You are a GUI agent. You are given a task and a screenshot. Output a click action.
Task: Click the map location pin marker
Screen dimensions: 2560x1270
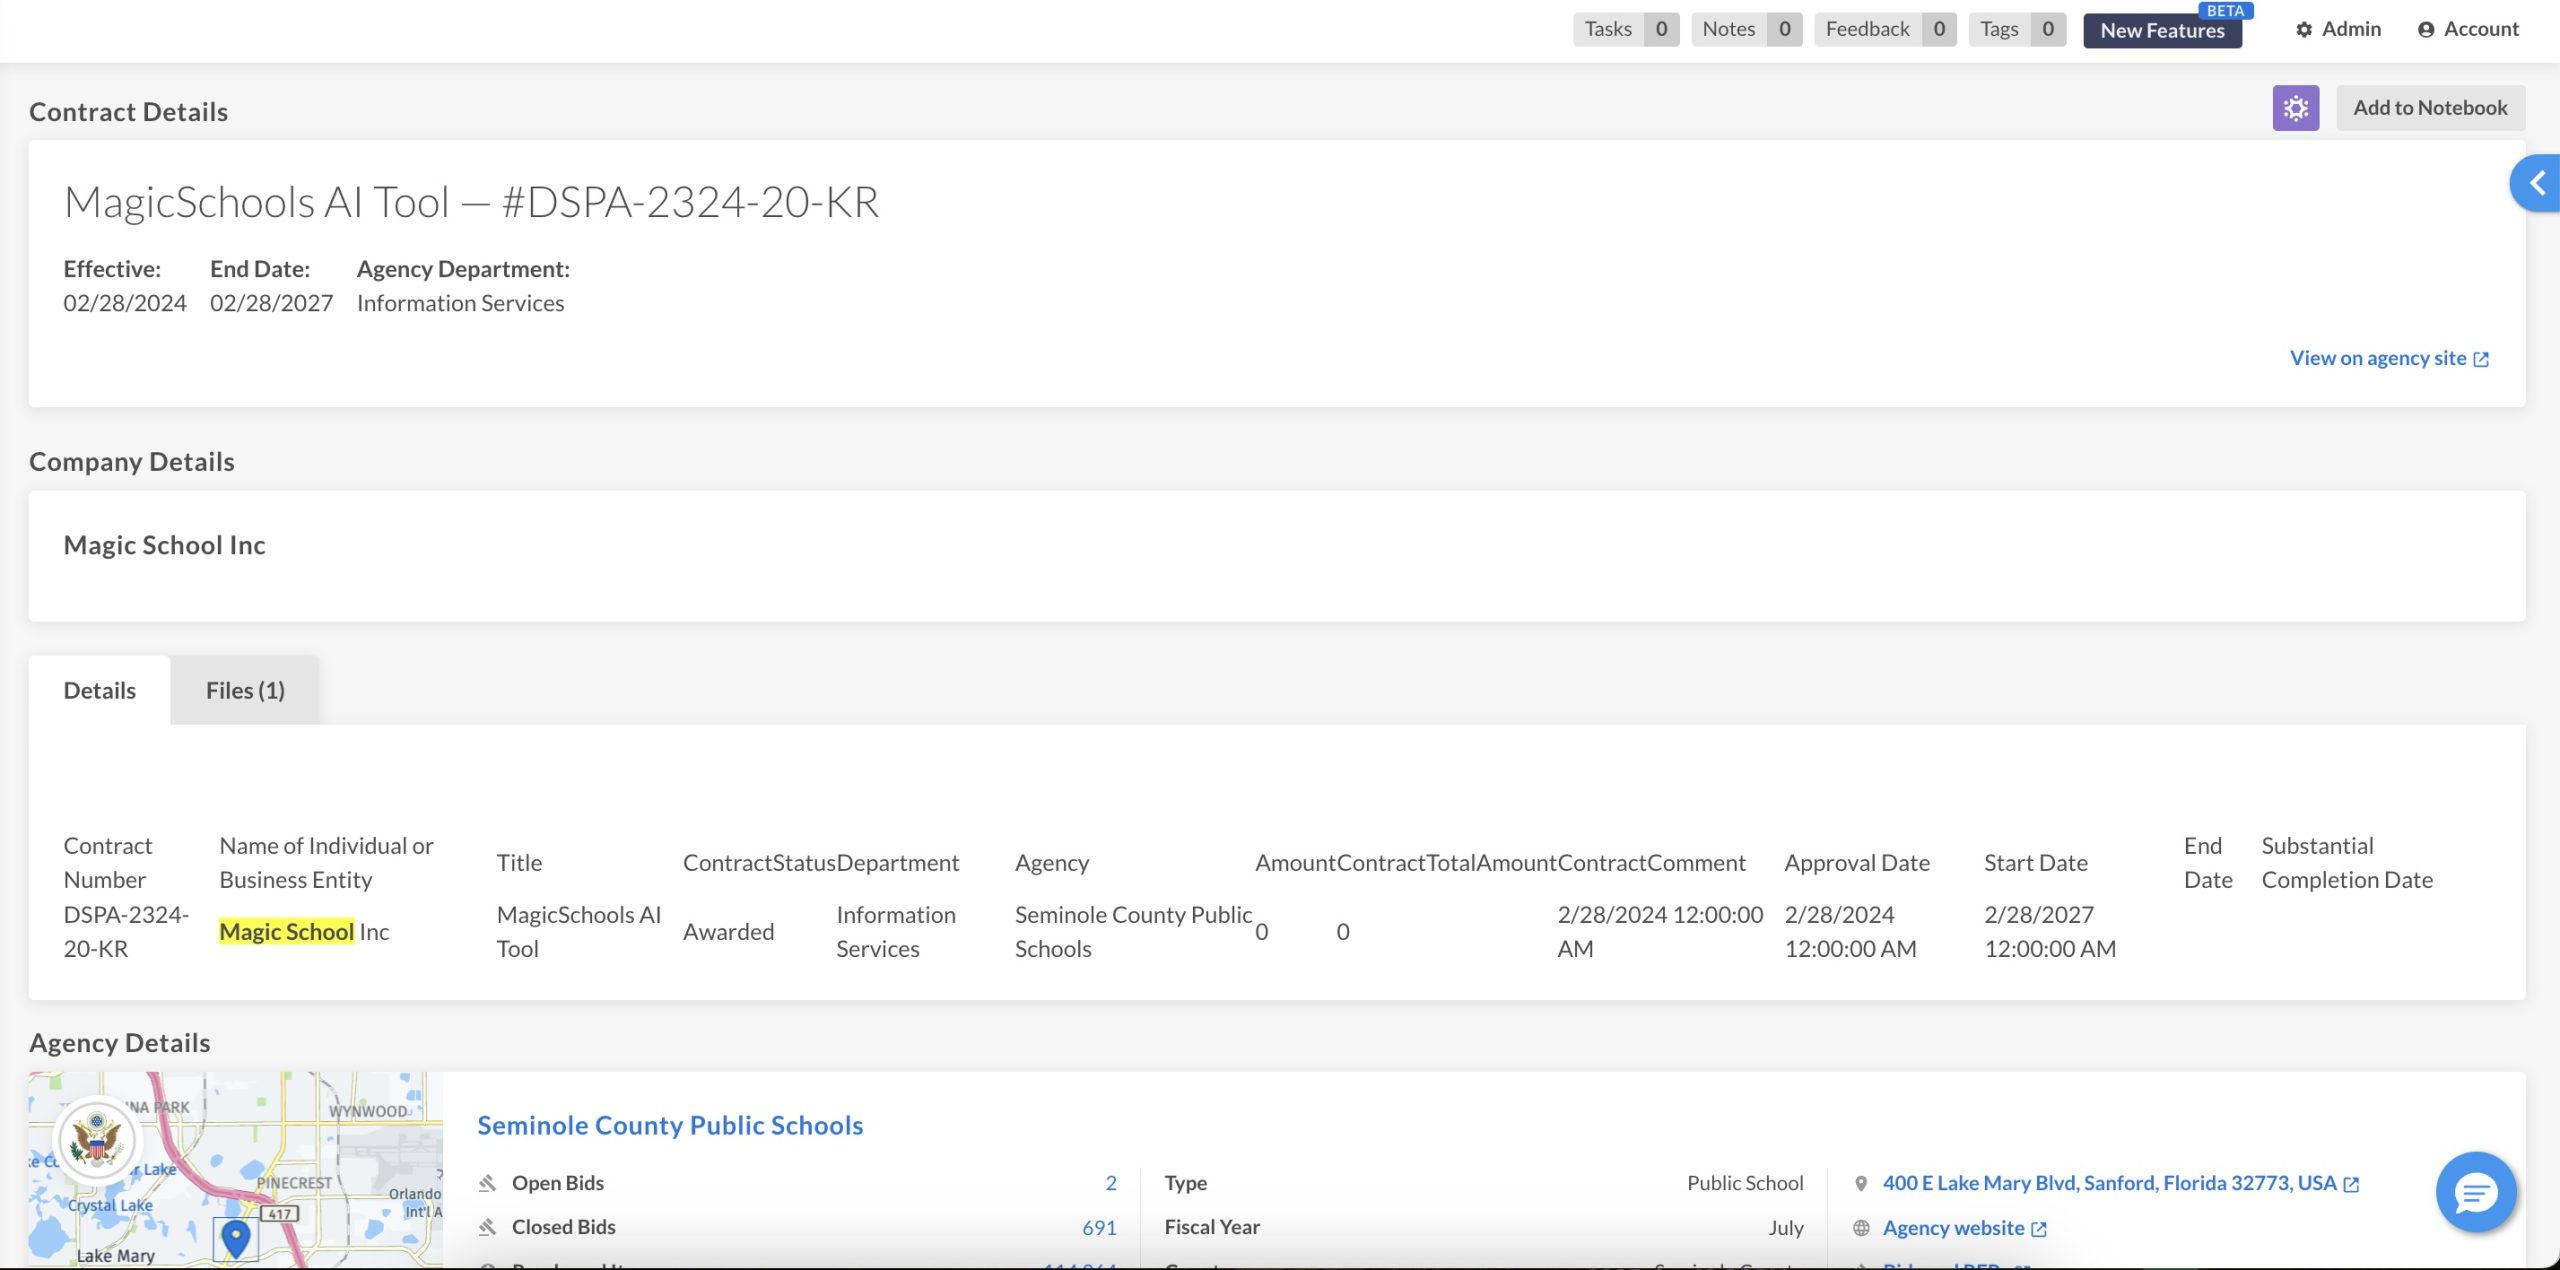tap(236, 1238)
